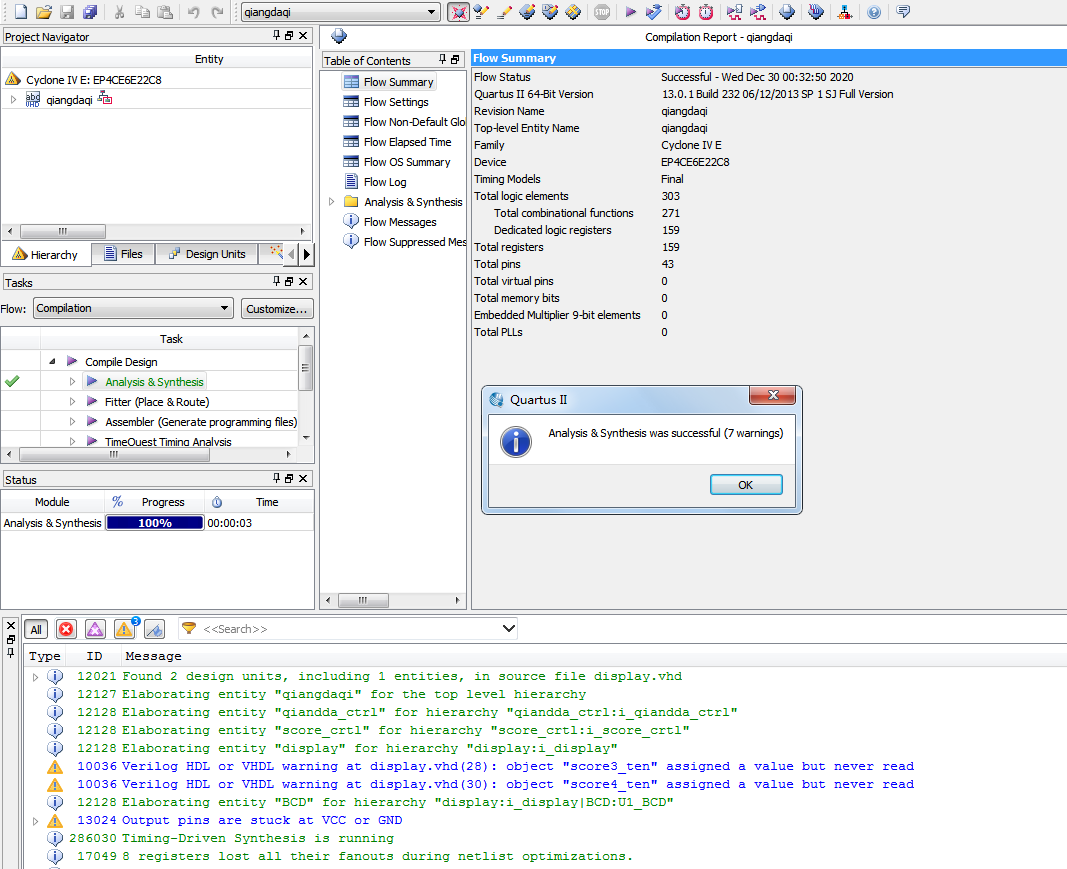Image resolution: width=1067 pixels, height=869 pixels.
Task: Click the Analysis & Synthesis 100% progress bar
Action: pyautogui.click(x=155, y=523)
